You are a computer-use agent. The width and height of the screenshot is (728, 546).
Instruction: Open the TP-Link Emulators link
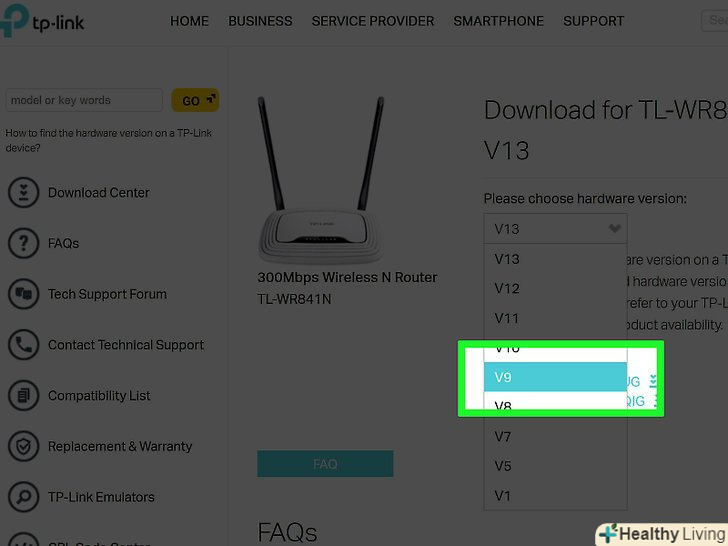[101, 497]
